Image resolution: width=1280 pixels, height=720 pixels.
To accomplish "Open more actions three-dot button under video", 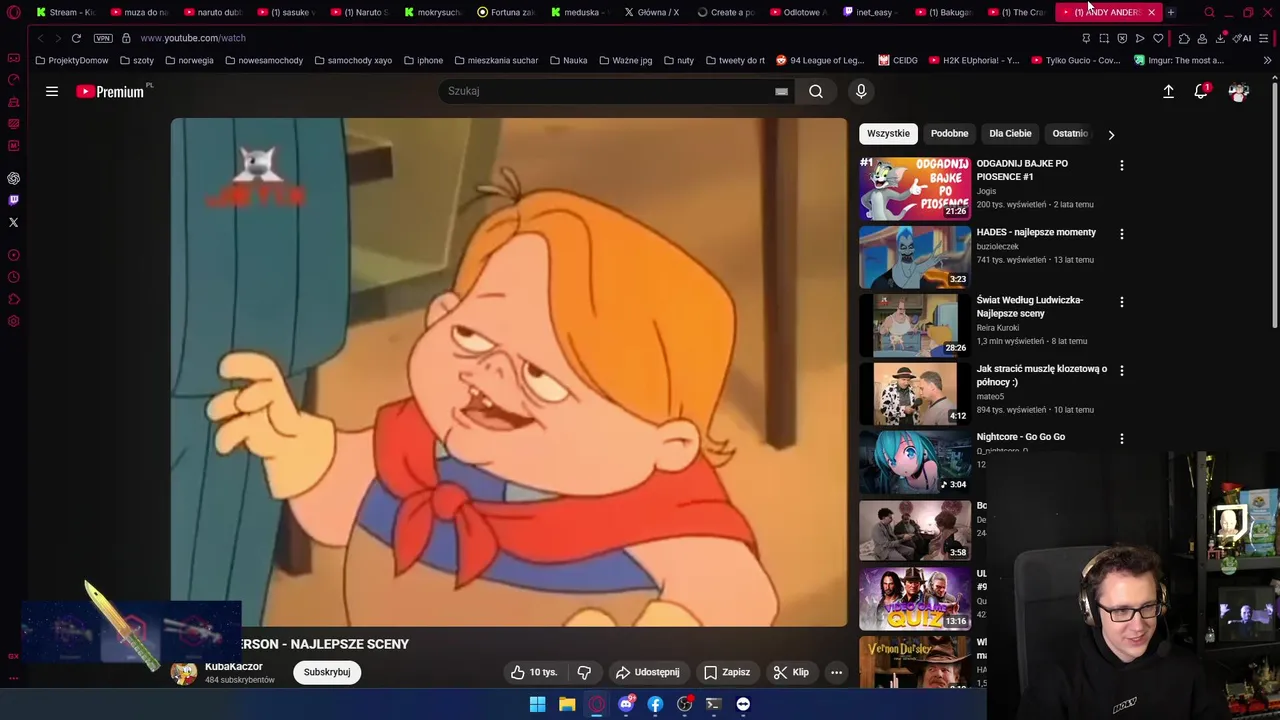I will pyautogui.click(x=836, y=672).
